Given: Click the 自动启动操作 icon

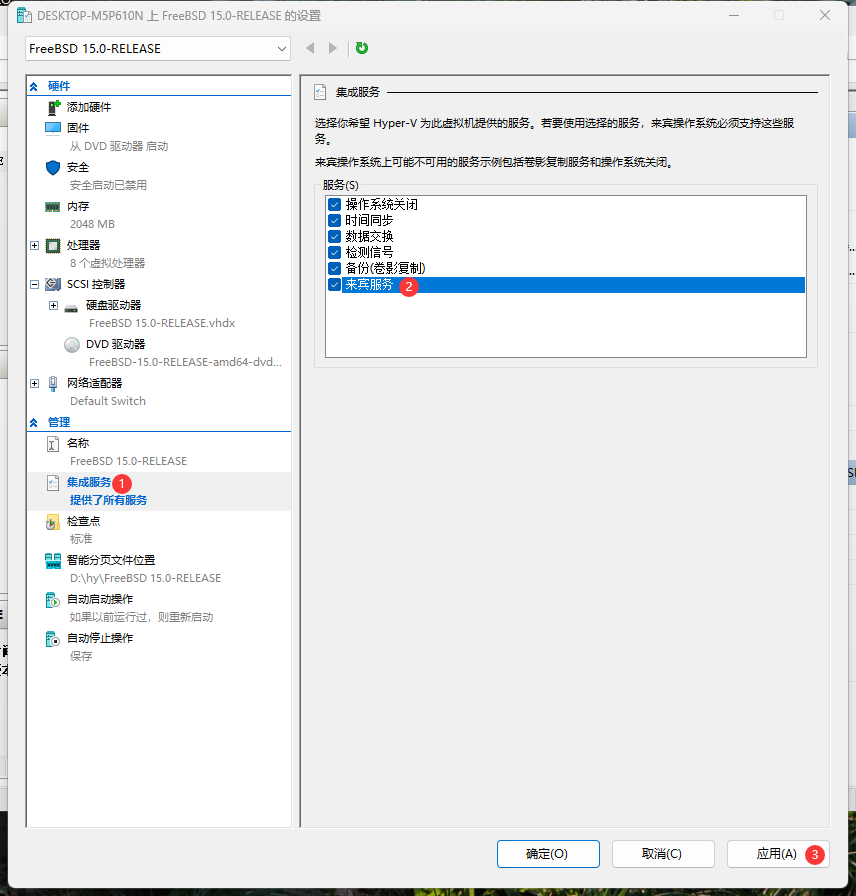Looking at the screenshot, I should [53, 600].
